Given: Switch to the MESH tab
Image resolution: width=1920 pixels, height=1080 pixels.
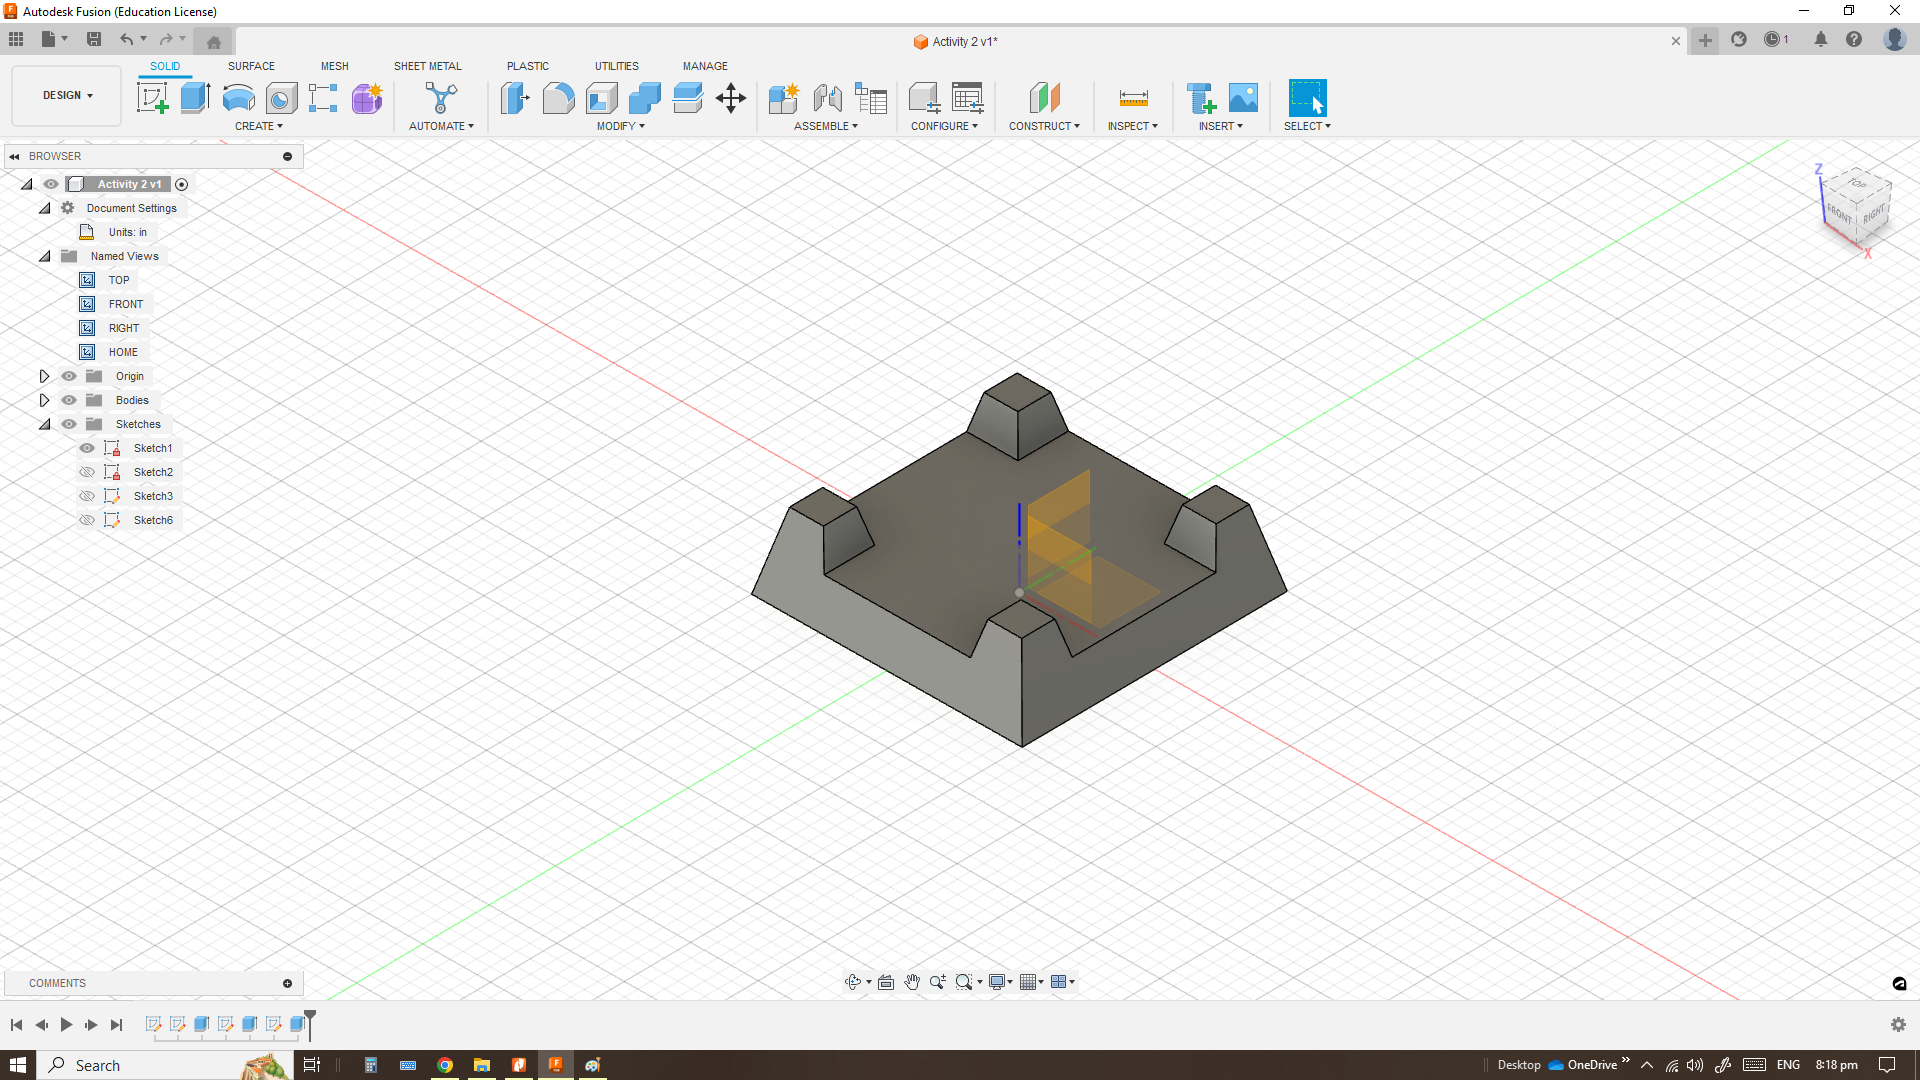Looking at the screenshot, I should (335, 66).
